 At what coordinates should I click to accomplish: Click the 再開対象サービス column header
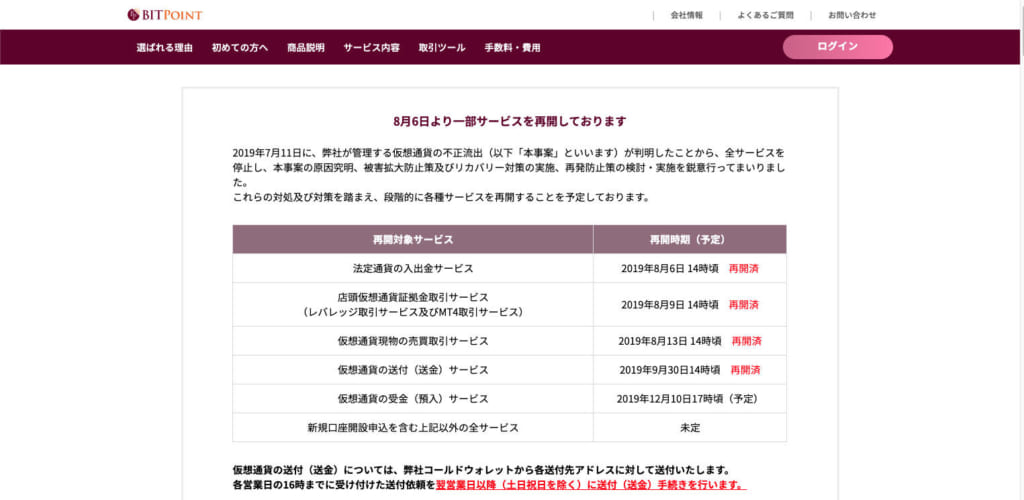coord(412,240)
